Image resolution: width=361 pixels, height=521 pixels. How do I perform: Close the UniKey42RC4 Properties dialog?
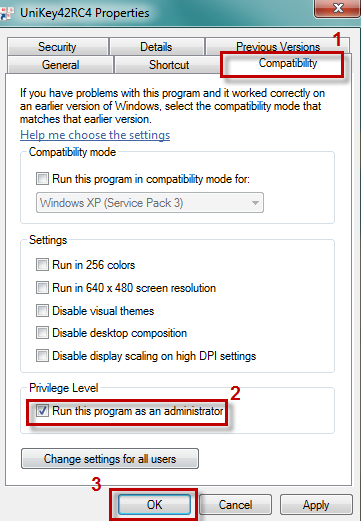click(x=337, y=8)
